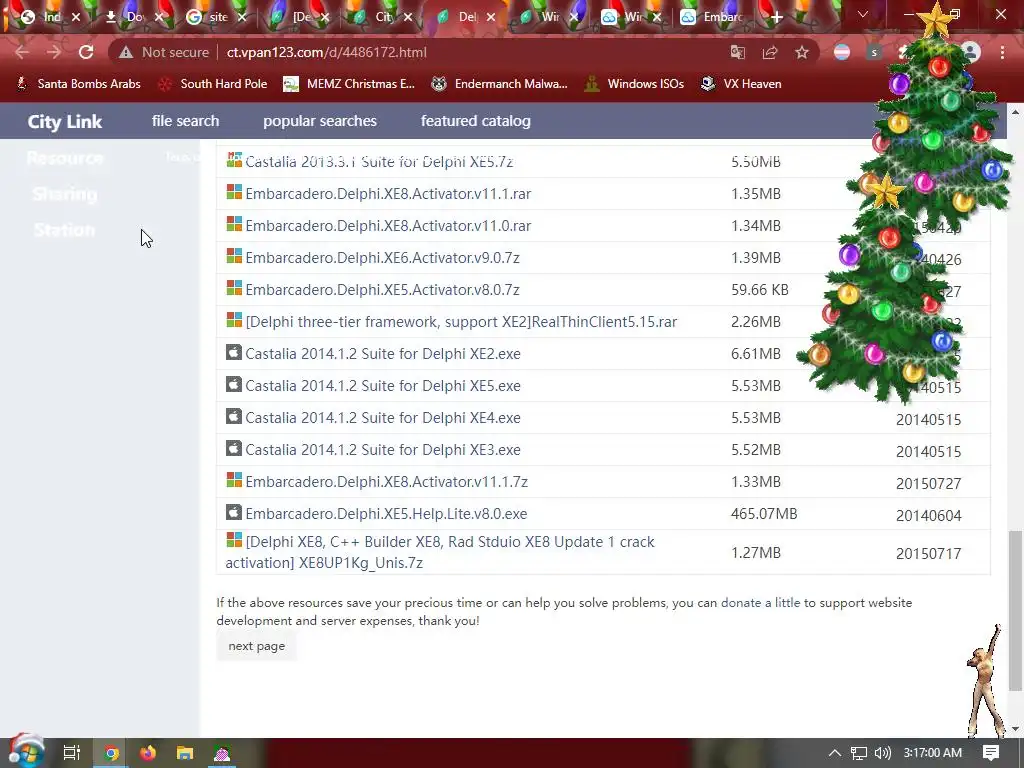The width and height of the screenshot is (1024, 768).
Task: Open the notification center icon
Action: click(991, 753)
